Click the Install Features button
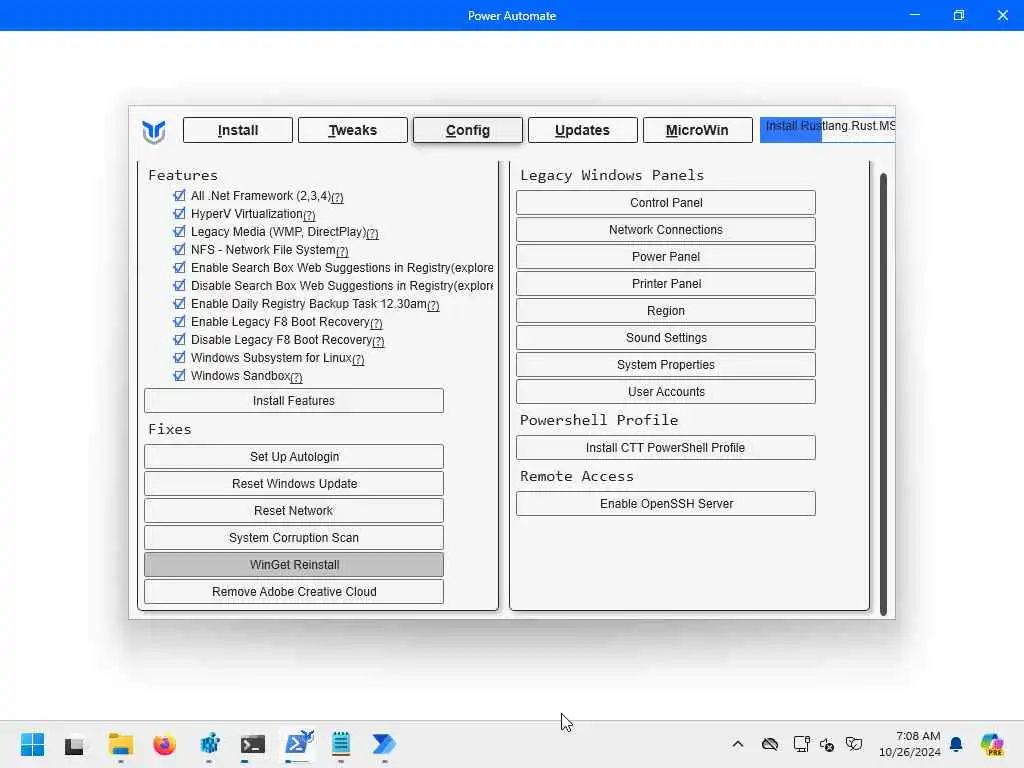Viewport: 1024px width, 768px height. click(x=294, y=400)
